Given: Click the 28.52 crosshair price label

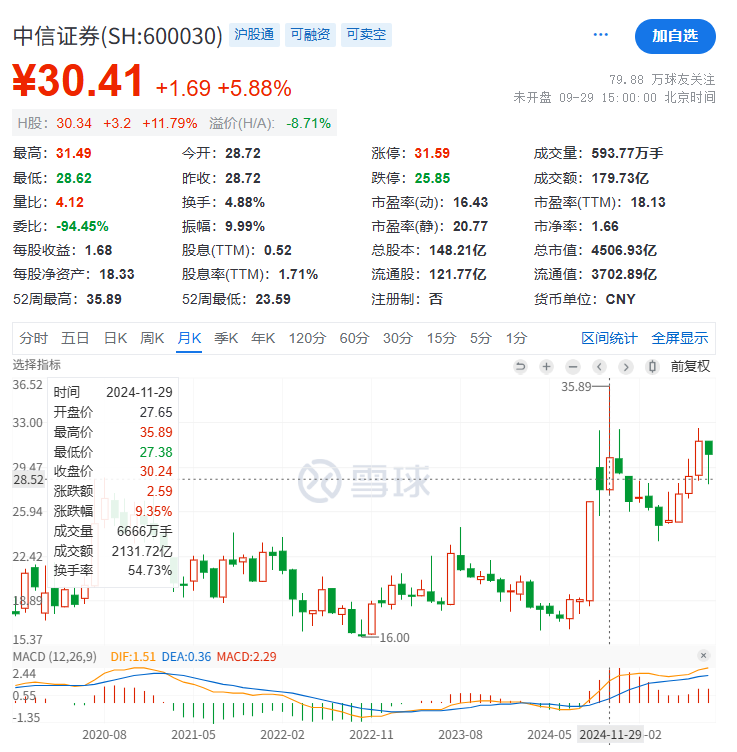Looking at the screenshot, I should pos(28,480).
